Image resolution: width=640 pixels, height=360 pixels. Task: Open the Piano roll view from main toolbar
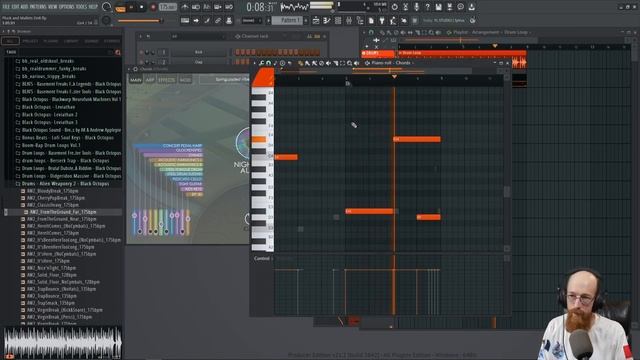point(327,20)
